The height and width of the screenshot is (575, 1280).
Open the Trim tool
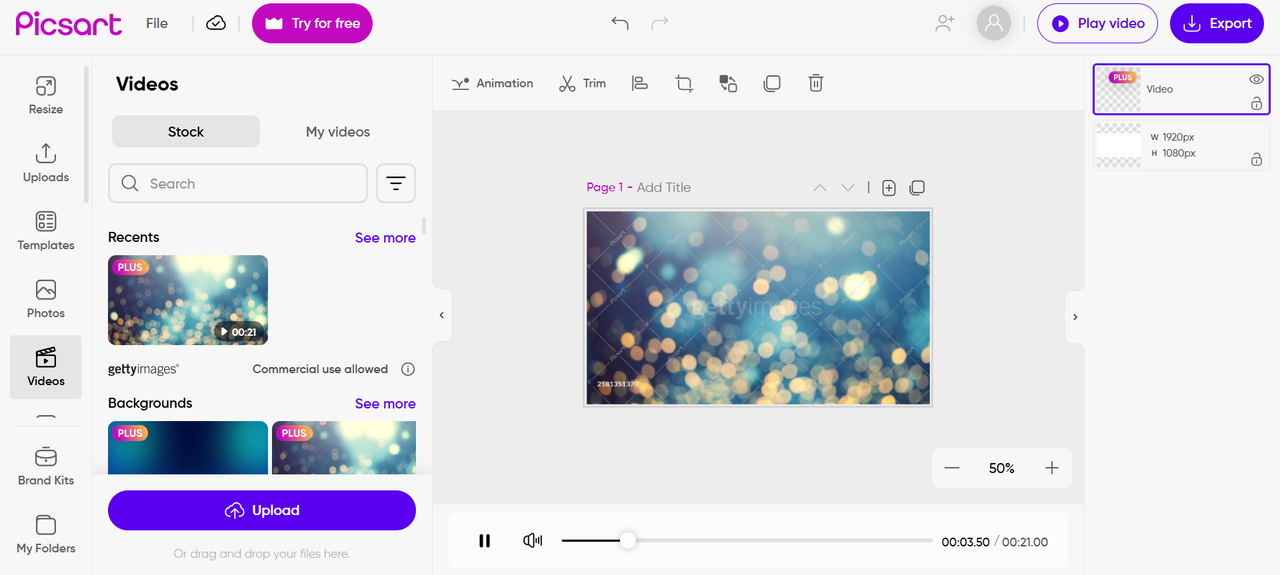click(x=582, y=83)
